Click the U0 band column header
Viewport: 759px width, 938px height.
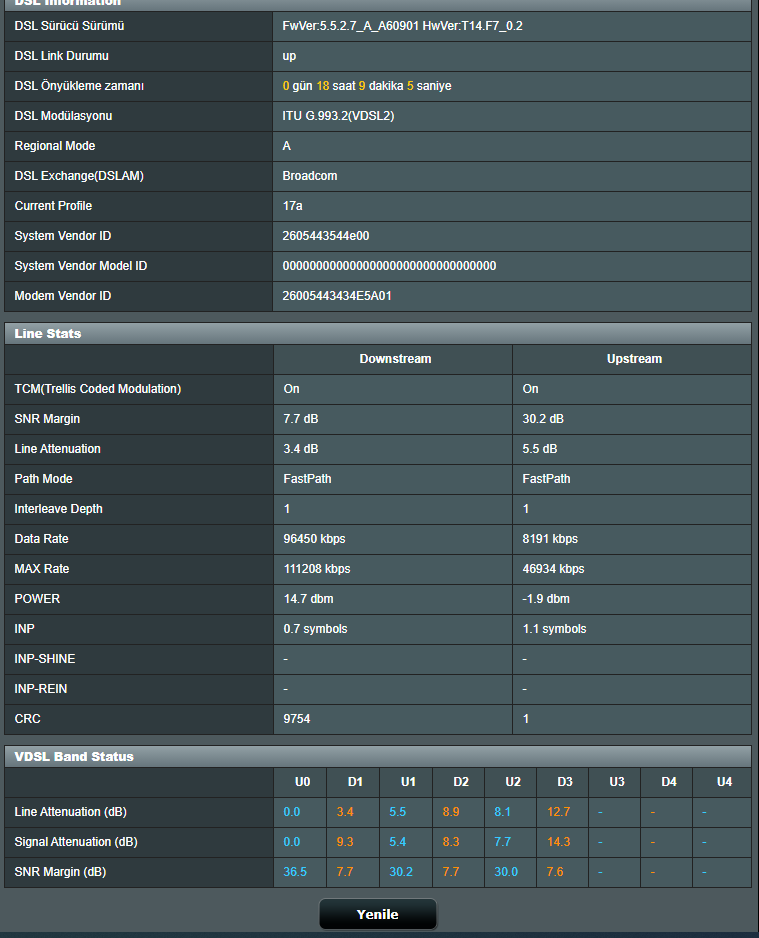[302, 782]
